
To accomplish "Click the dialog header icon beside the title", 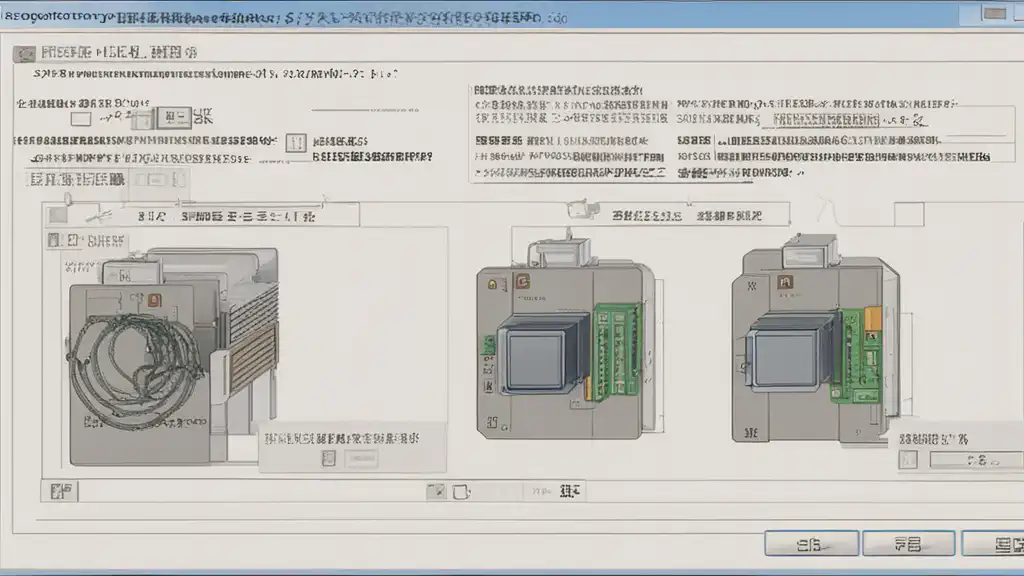I will pos(24,54).
